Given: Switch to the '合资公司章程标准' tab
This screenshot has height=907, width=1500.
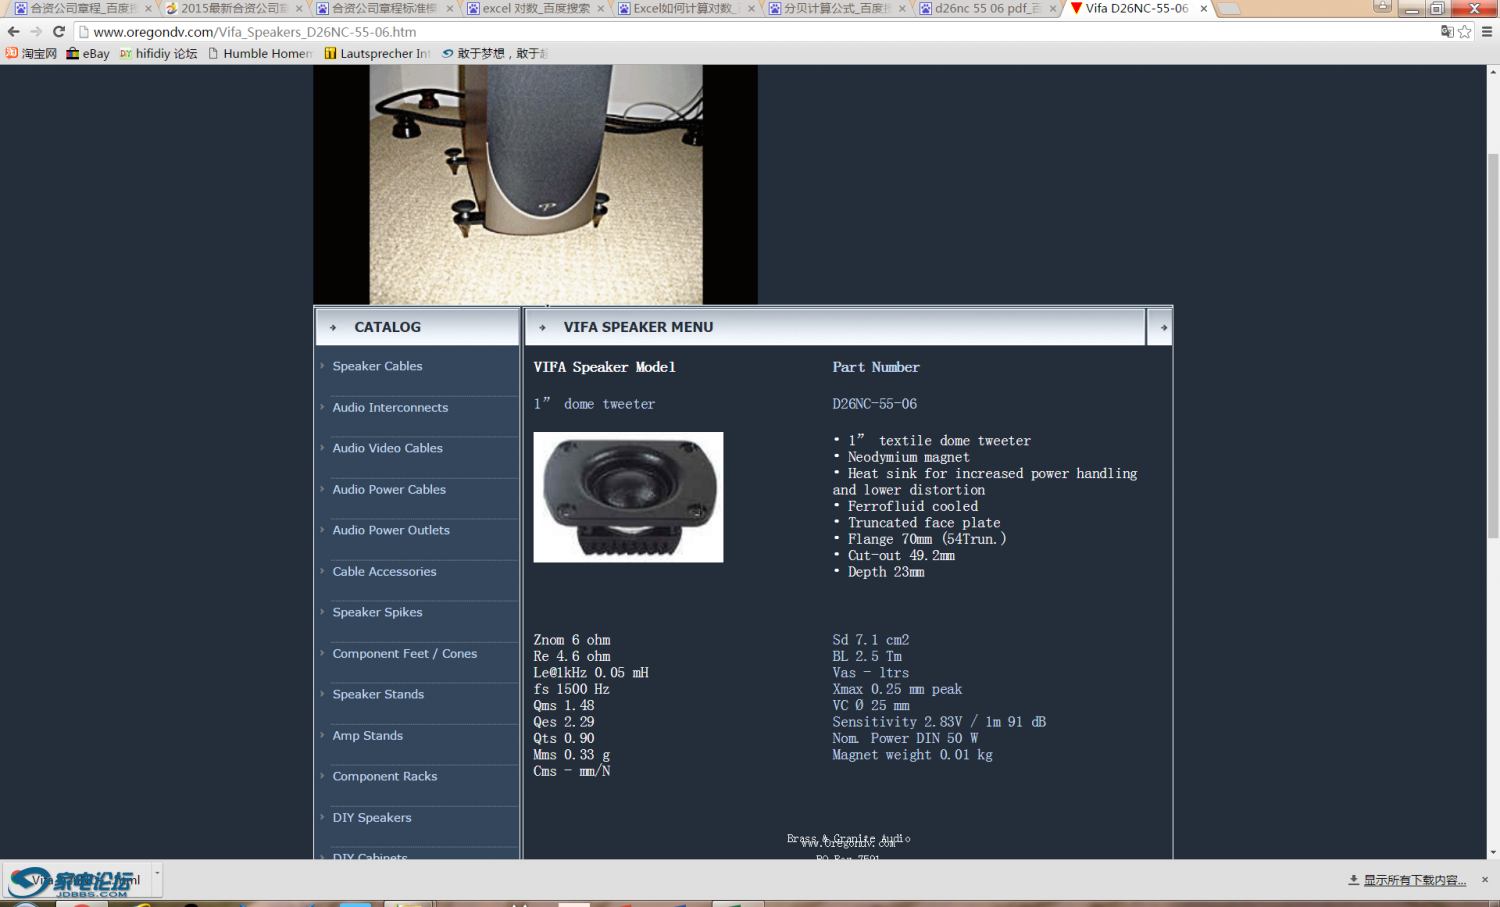Looking at the screenshot, I should click(384, 8).
